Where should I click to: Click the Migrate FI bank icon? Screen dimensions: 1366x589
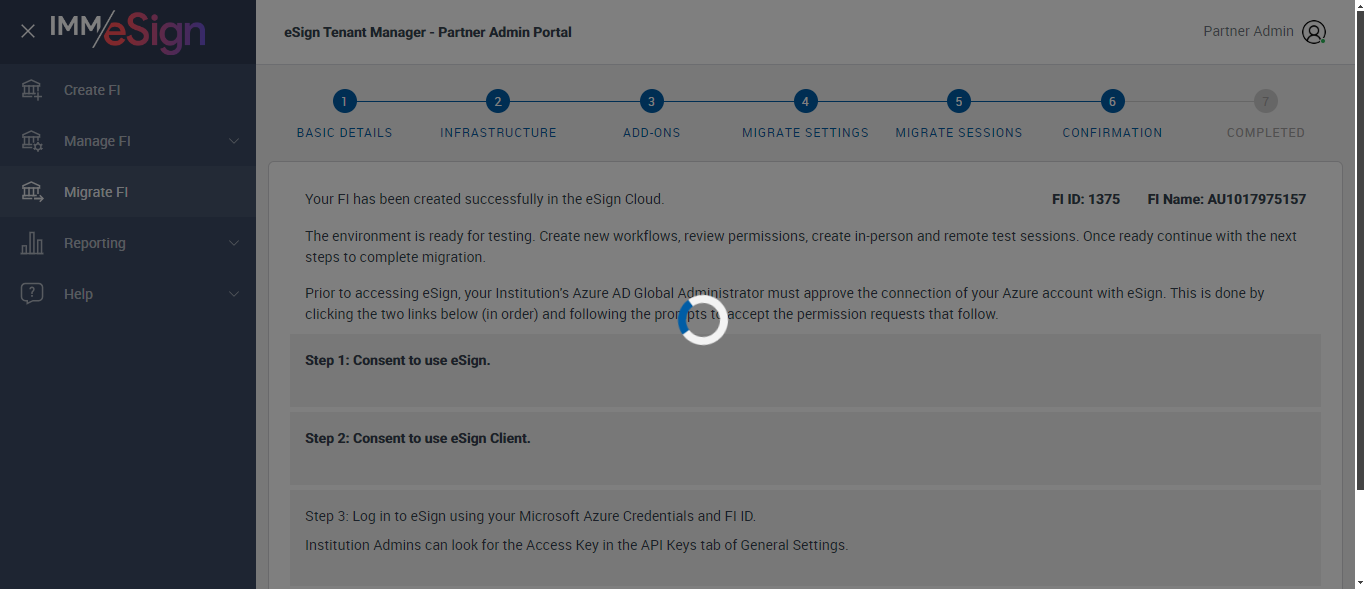(32, 192)
